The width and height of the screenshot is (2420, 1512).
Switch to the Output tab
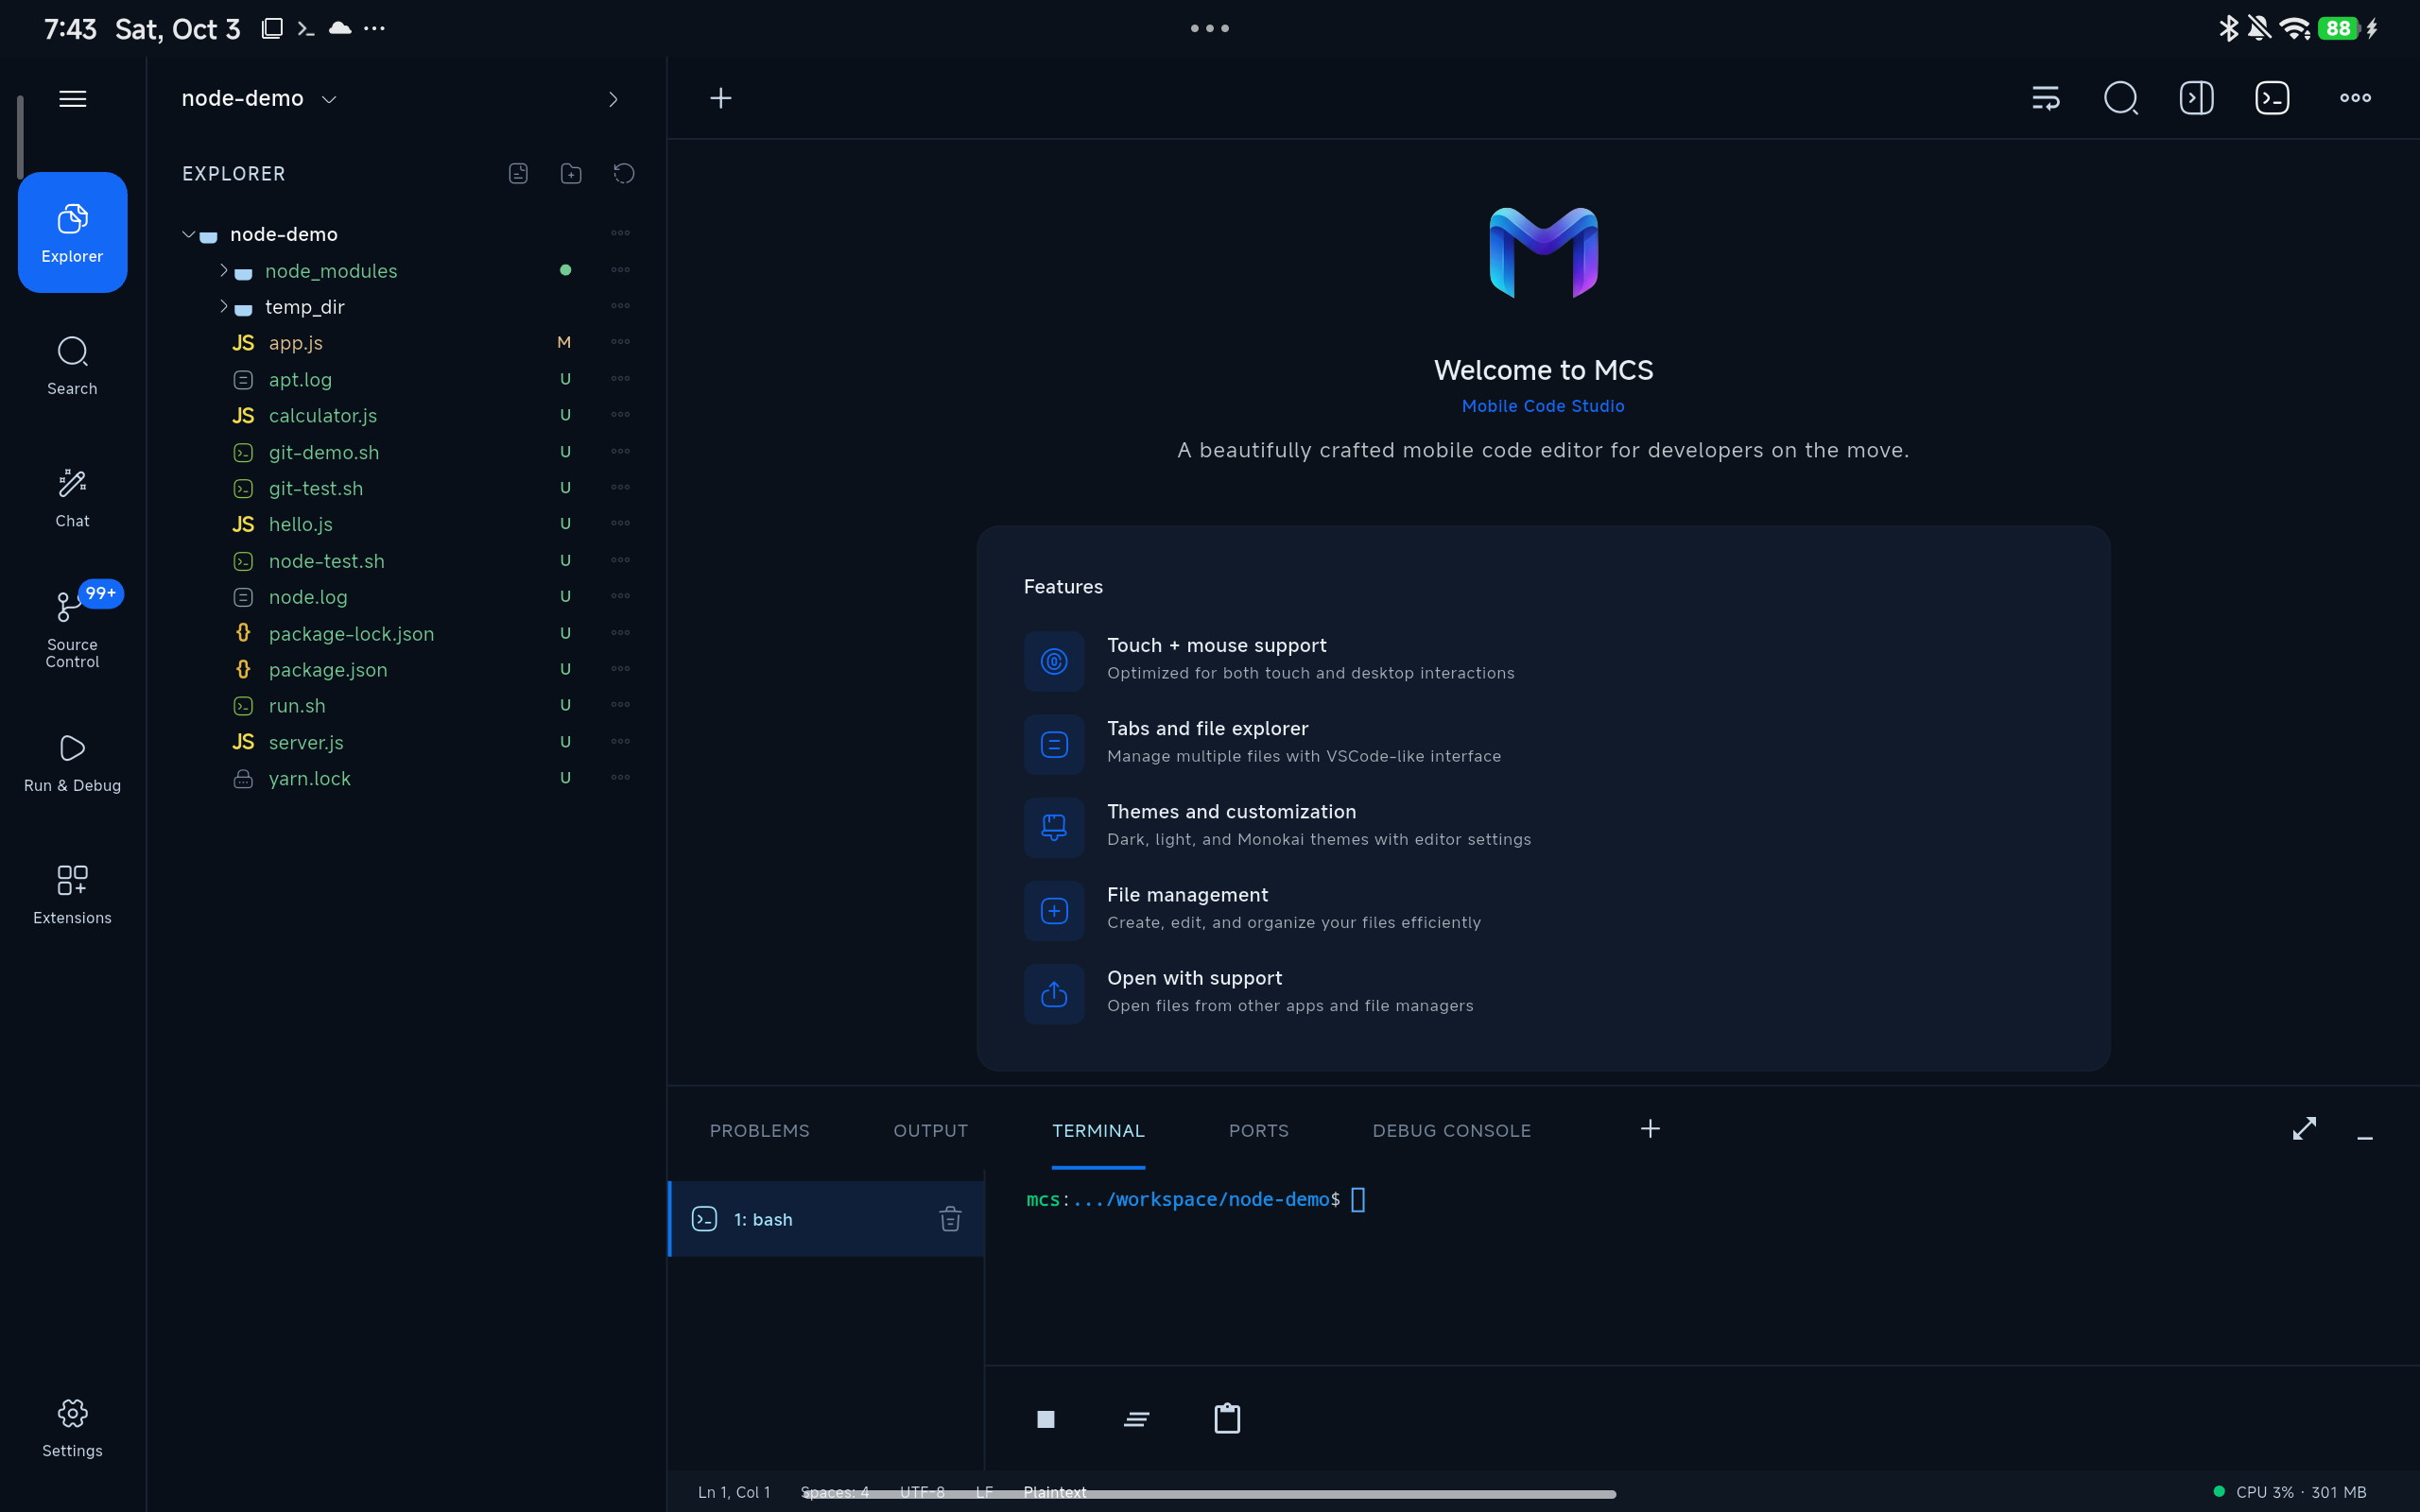pyautogui.click(x=930, y=1130)
